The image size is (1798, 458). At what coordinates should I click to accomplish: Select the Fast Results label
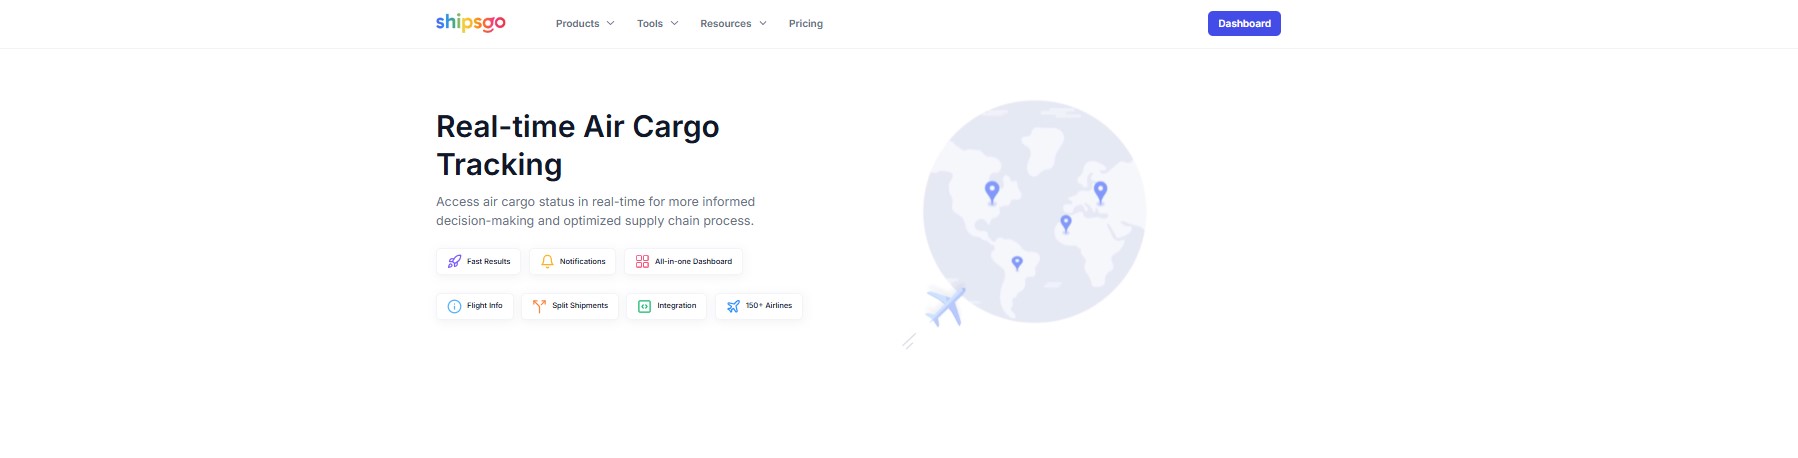[488, 261]
